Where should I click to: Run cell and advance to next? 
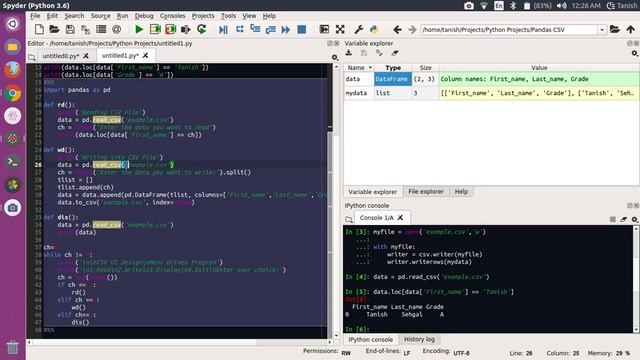(170, 29)
